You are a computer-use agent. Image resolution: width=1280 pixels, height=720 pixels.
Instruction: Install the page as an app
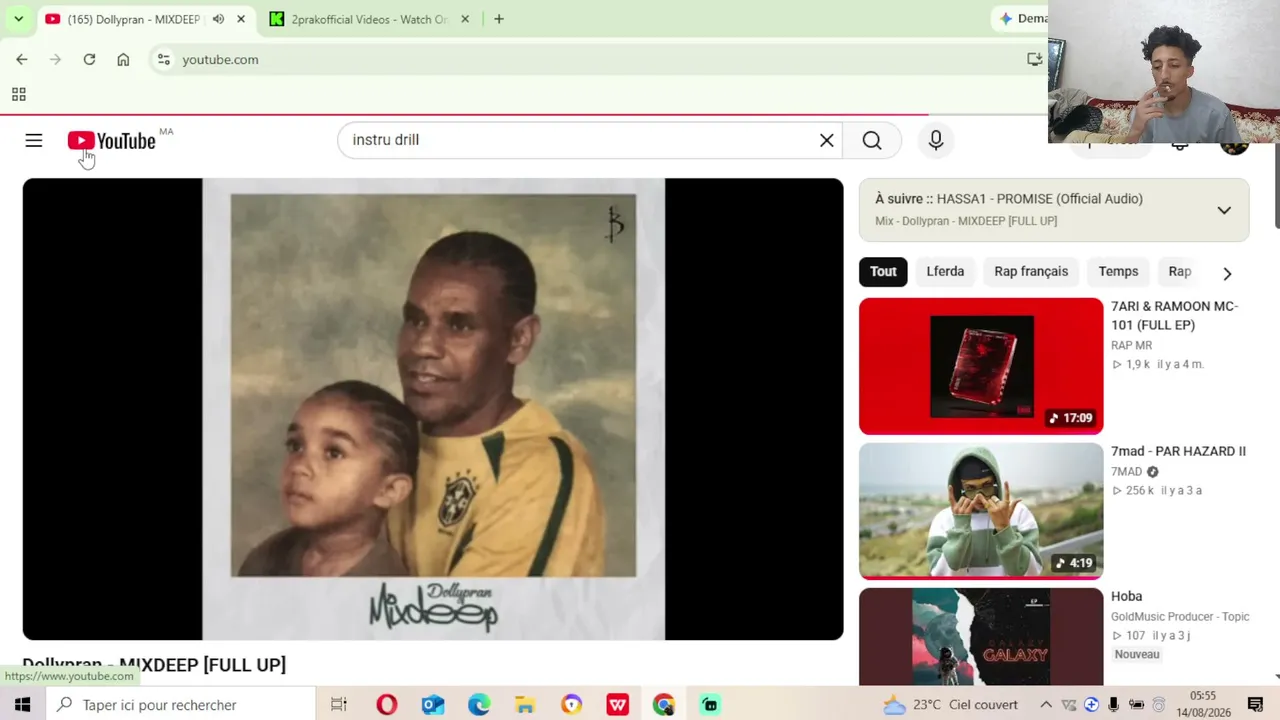[x=1035, y=60]
